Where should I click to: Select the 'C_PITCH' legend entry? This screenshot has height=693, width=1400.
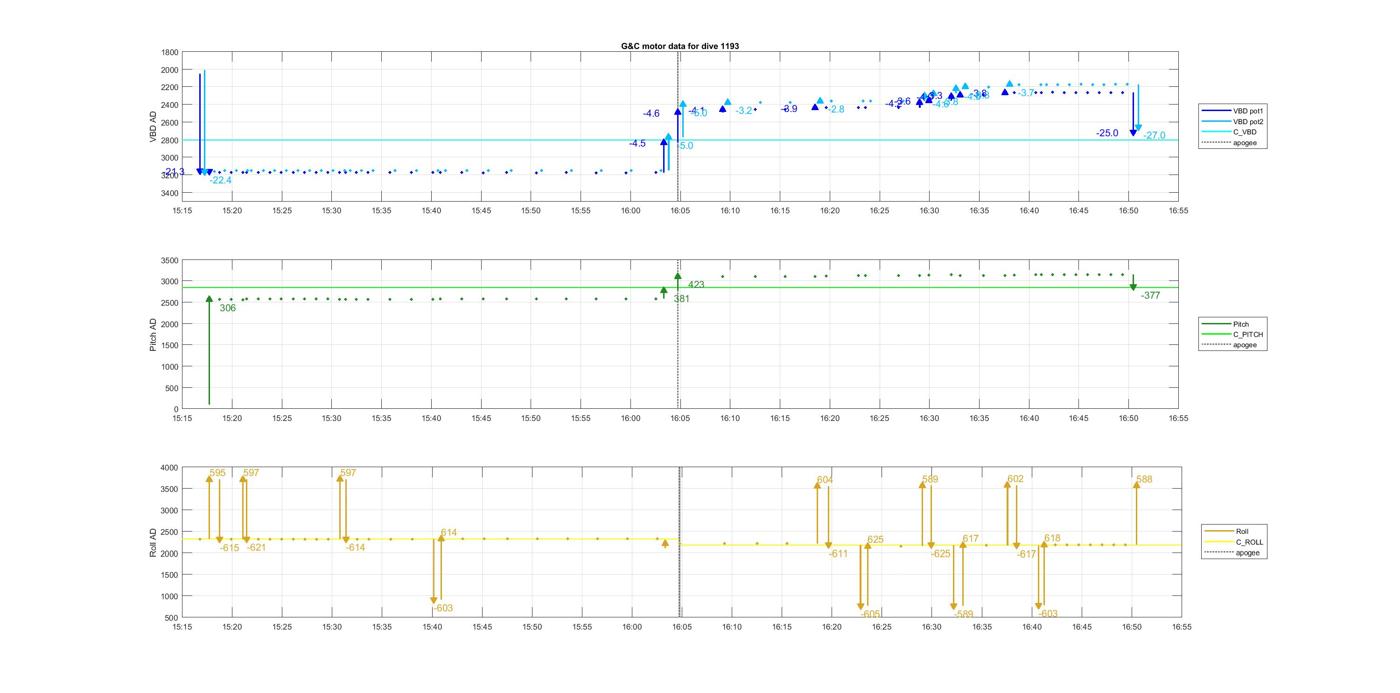tap(1248, 334)
